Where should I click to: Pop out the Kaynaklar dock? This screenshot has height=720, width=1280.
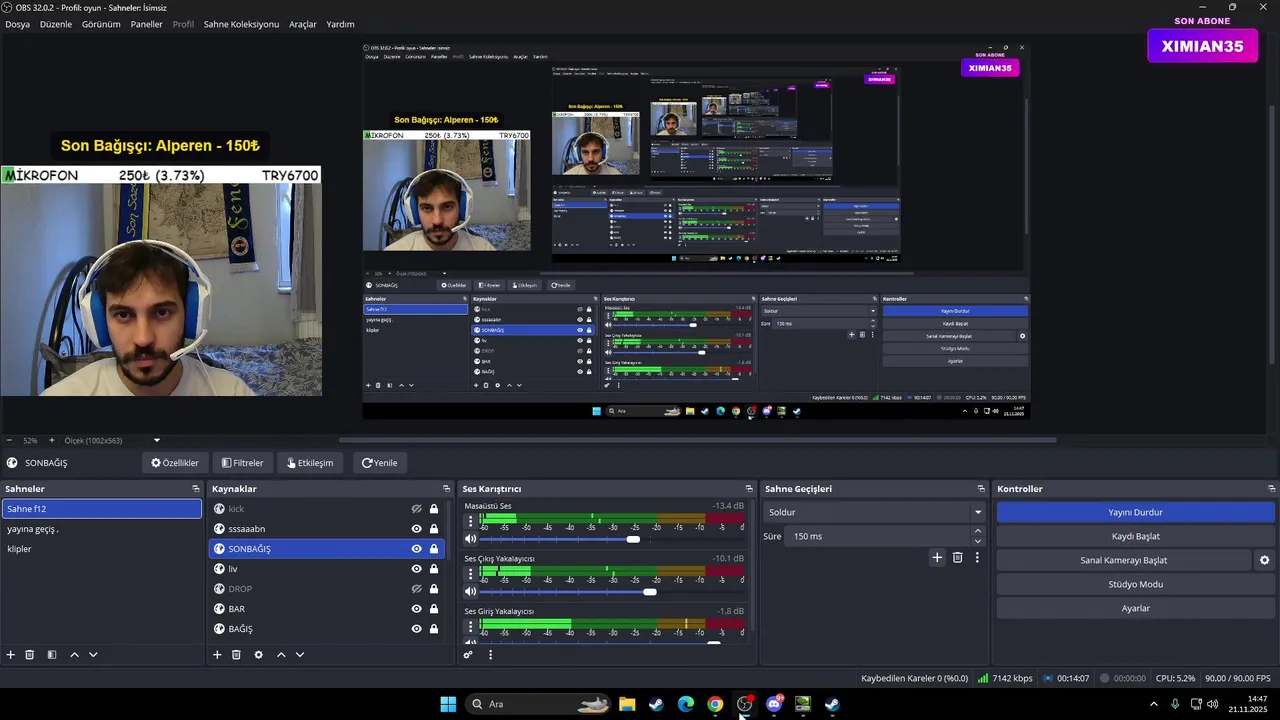(446, 489)
